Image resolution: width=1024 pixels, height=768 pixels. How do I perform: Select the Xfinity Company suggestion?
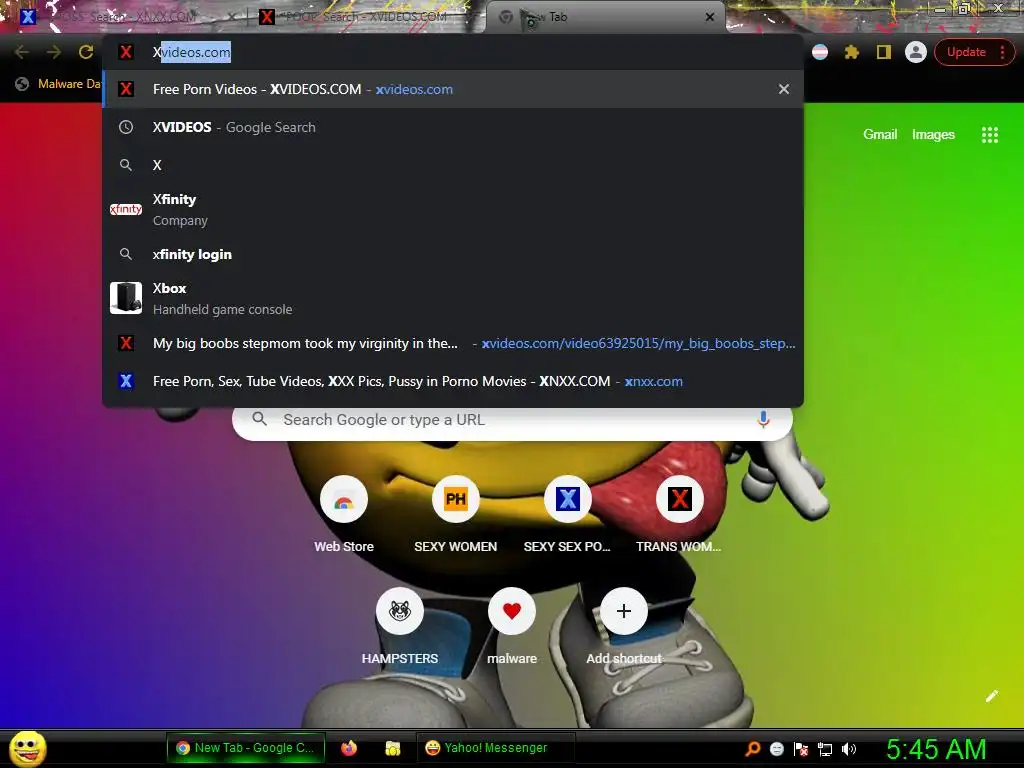[x=453, y=210]
